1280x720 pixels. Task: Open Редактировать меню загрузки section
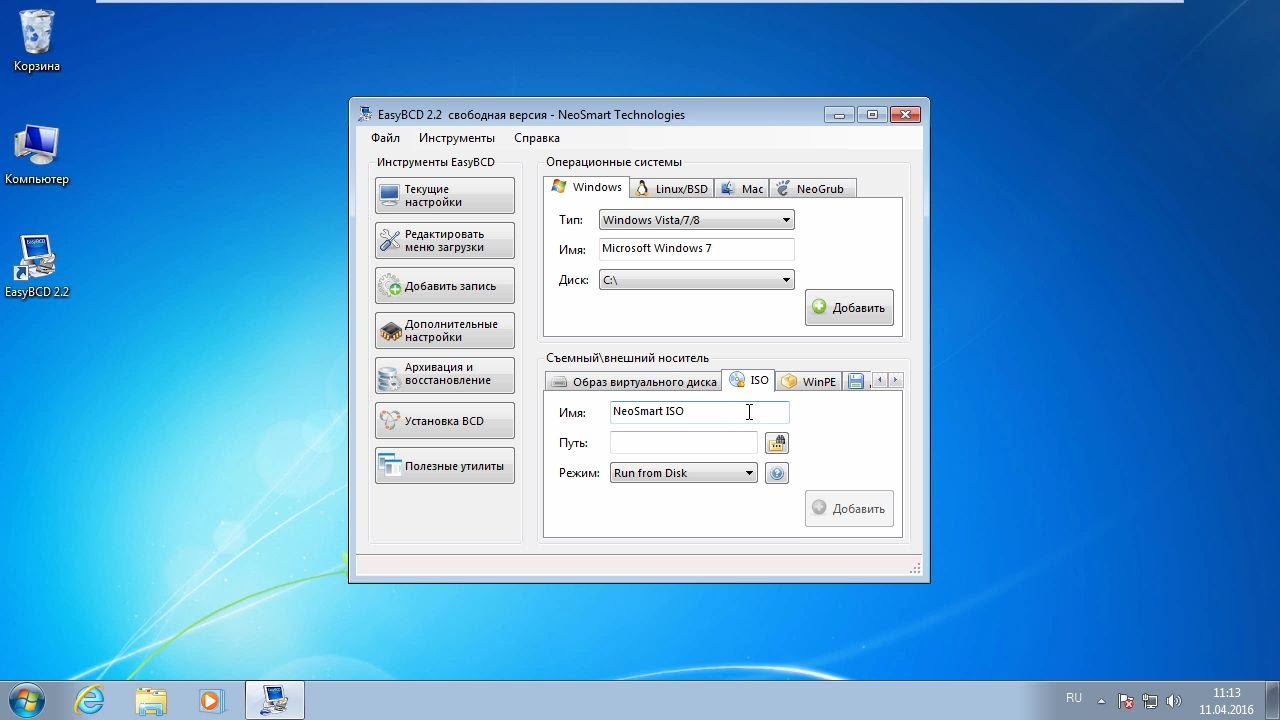click(445, 241)
